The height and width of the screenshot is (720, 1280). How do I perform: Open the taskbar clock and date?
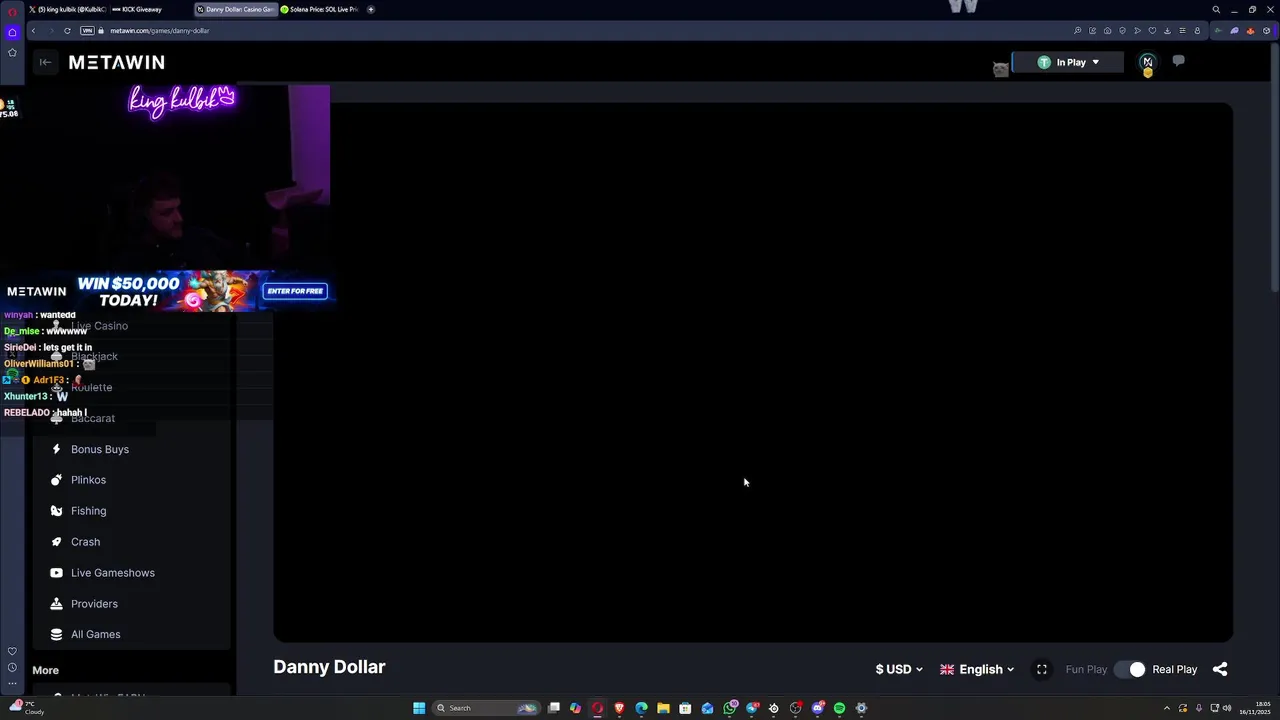1253,708
